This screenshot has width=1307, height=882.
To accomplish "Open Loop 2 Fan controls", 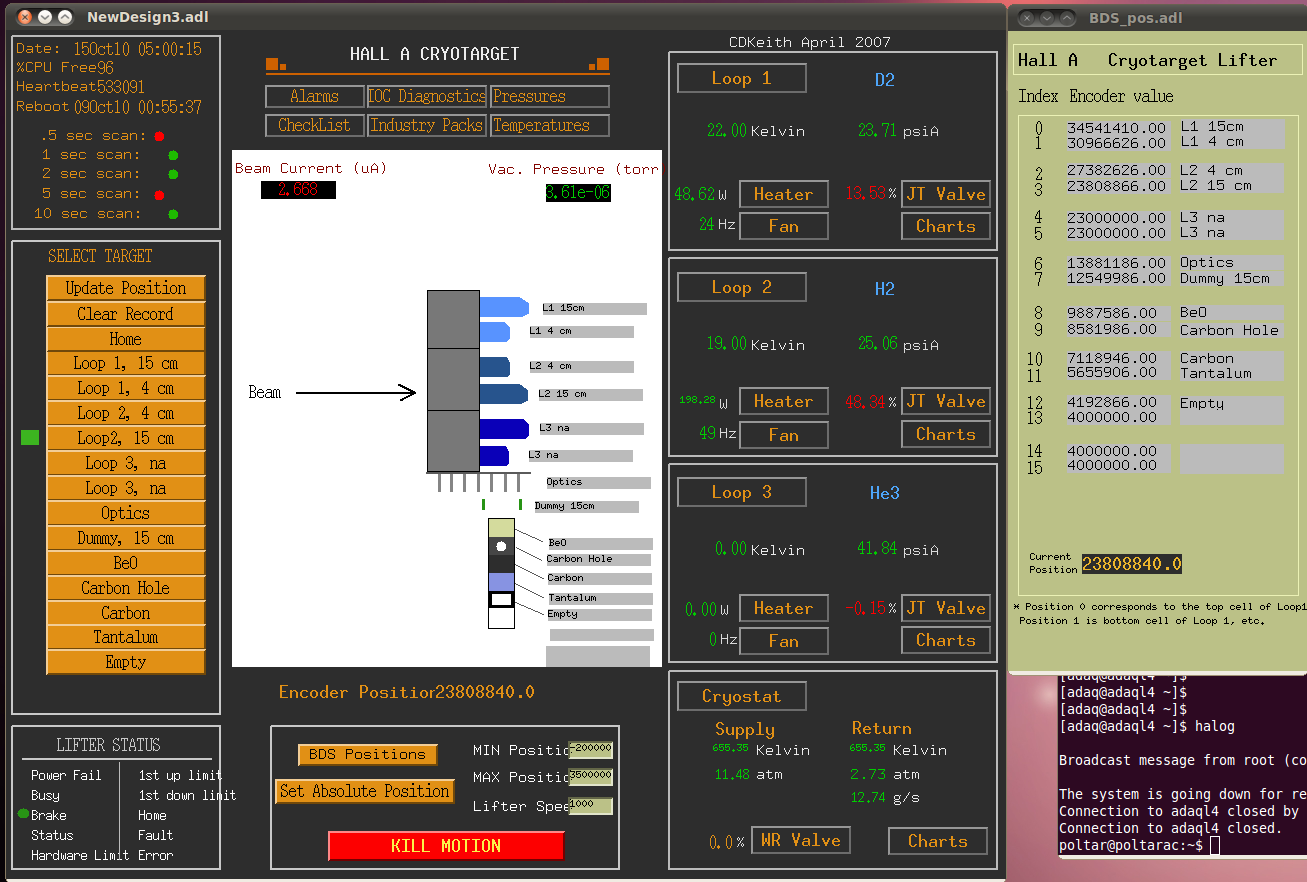I will pos(783,435).
